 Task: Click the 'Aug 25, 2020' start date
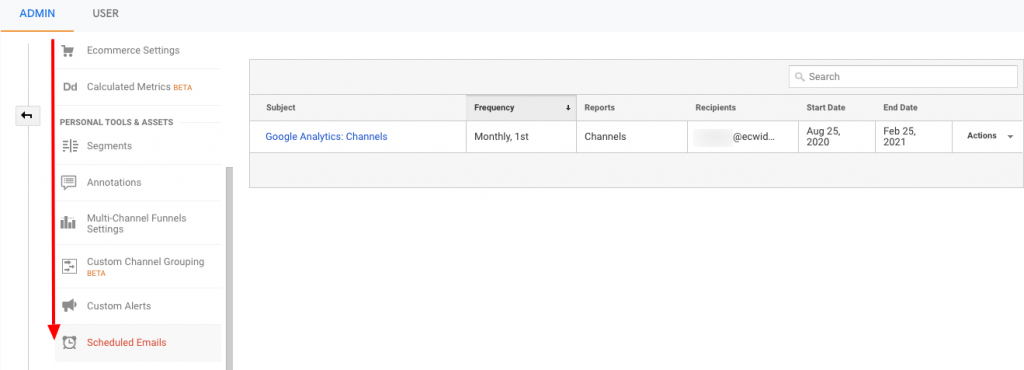point(824,136)
